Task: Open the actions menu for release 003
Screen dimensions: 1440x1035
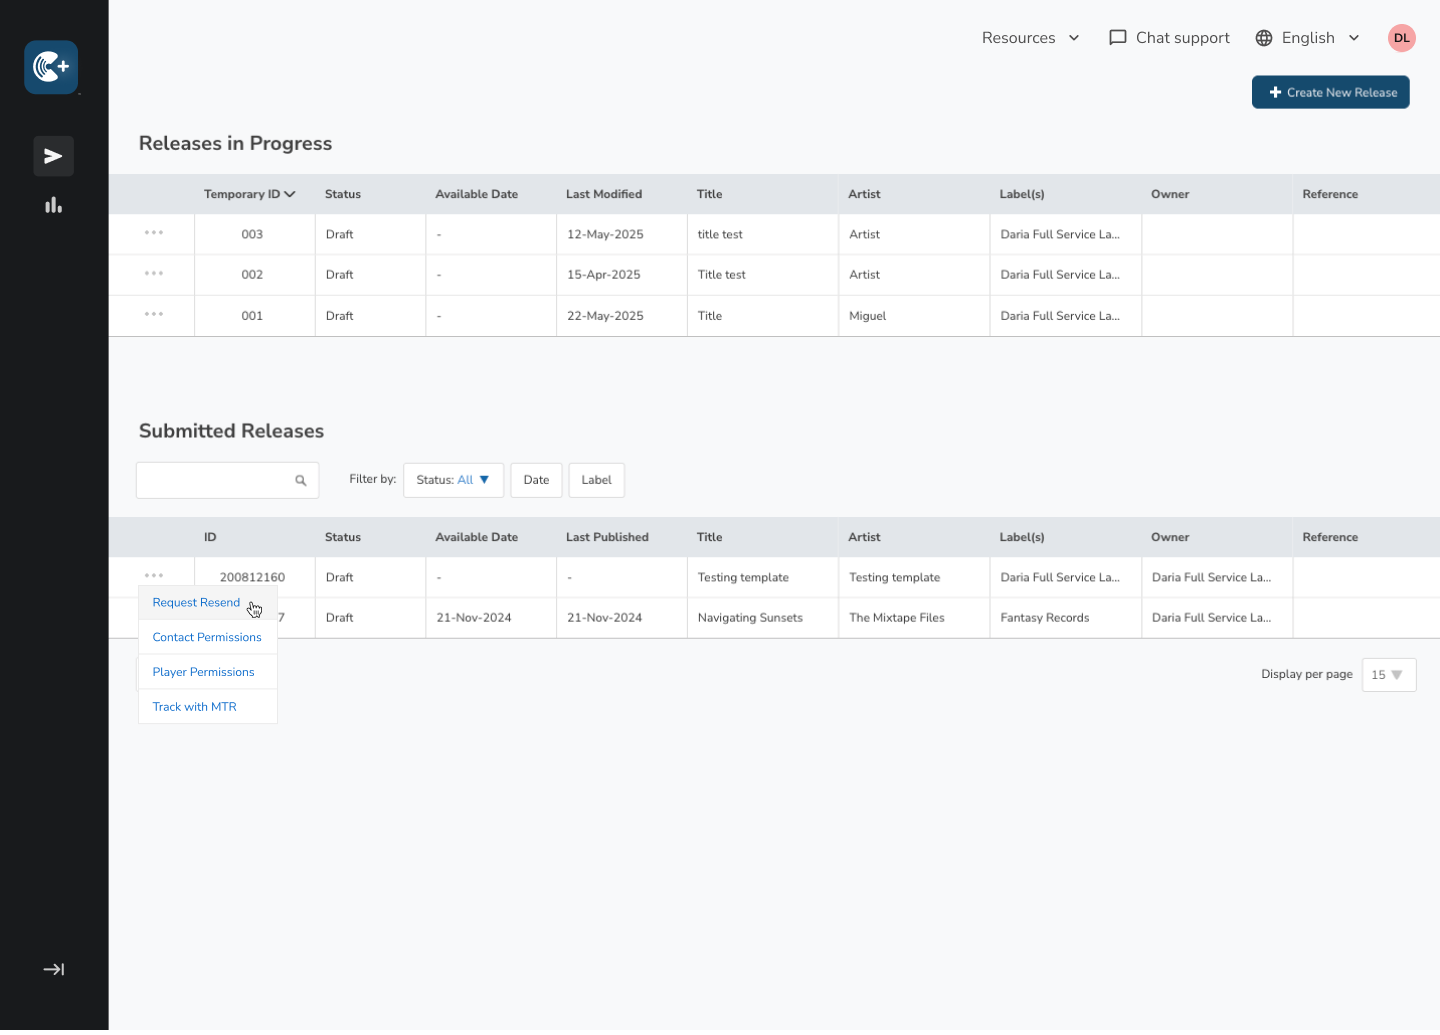Action: click(154, 233)
